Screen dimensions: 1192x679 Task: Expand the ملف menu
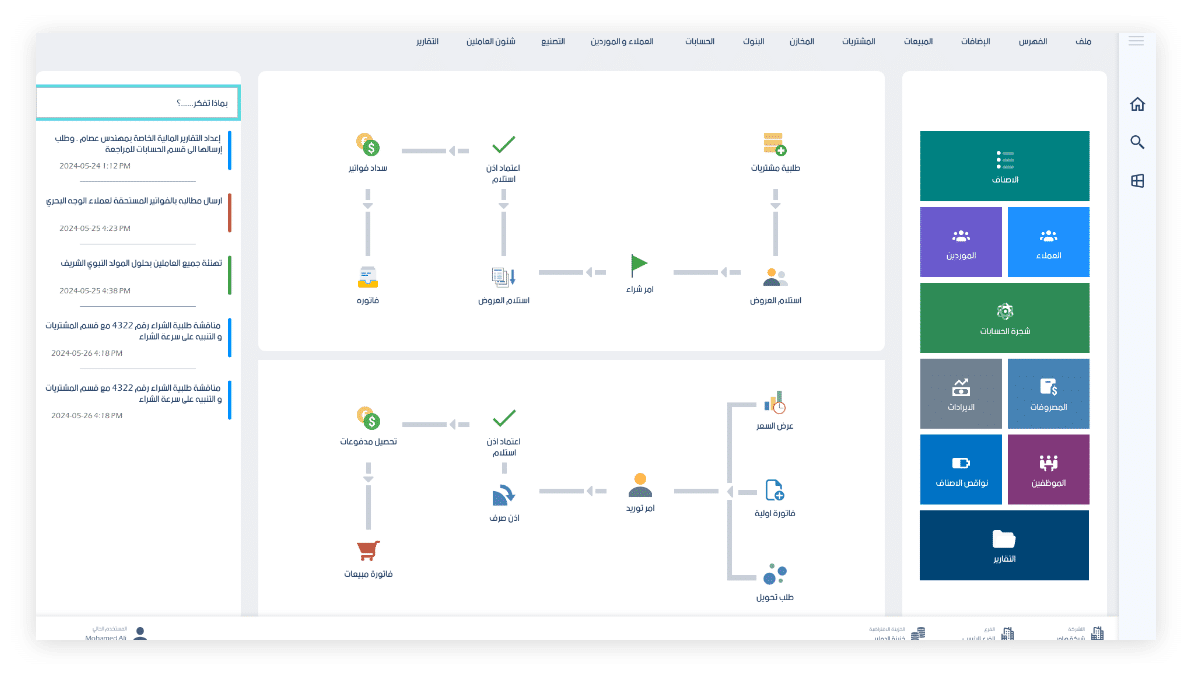1084,42
